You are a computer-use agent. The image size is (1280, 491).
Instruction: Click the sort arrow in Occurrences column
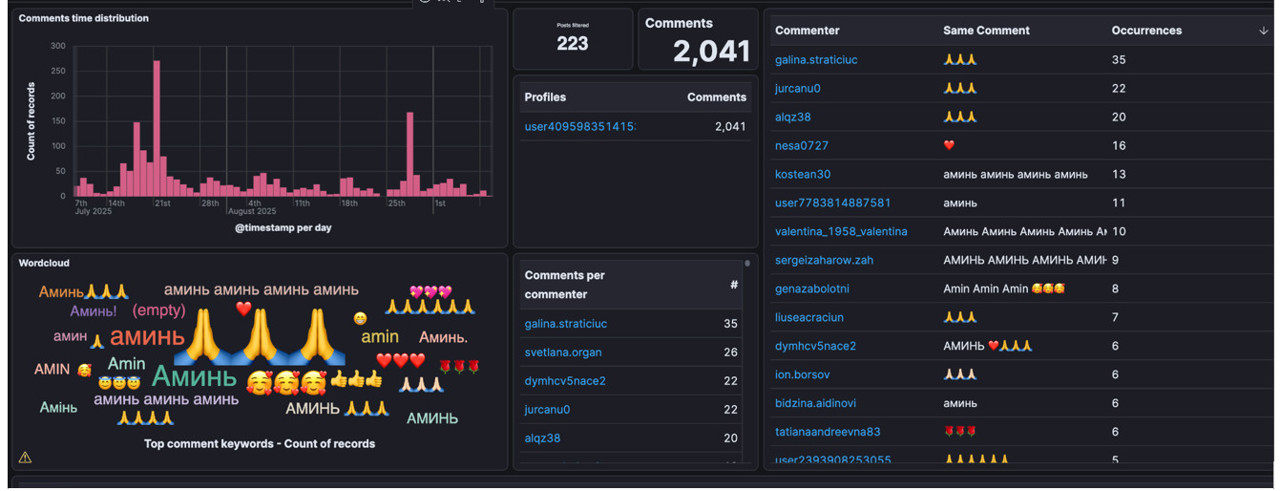click(1264, 31)
